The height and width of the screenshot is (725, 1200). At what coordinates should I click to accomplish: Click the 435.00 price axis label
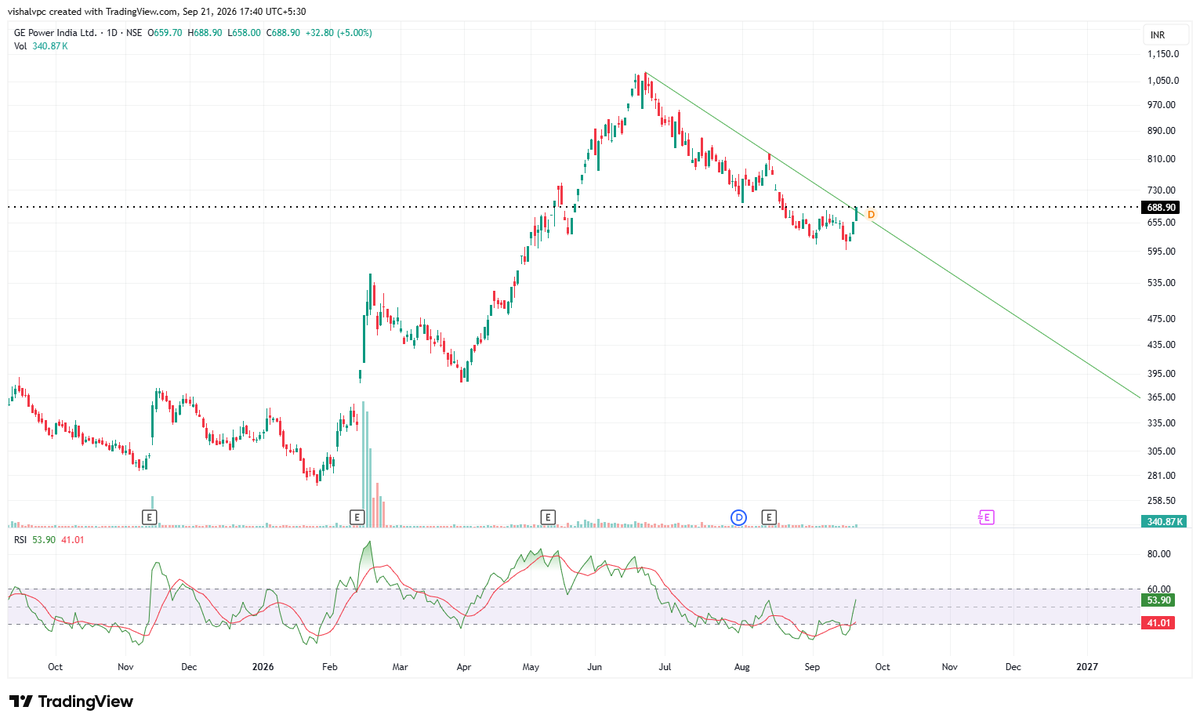[1163, 345]
